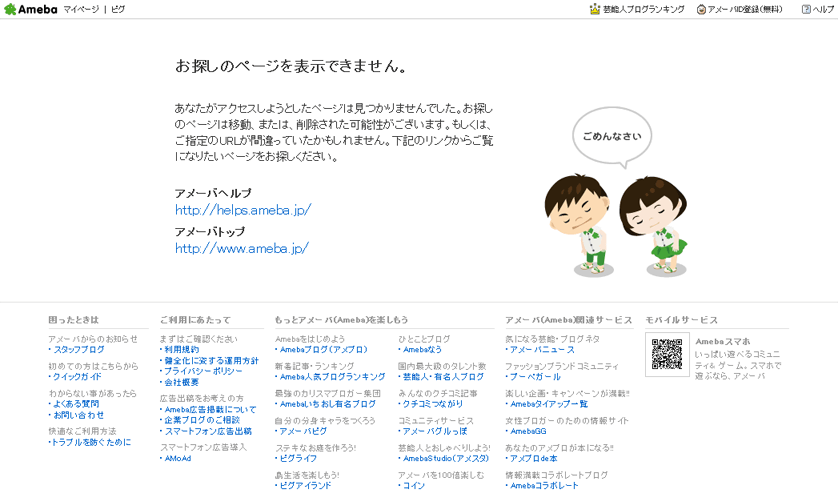Viewport: 838px width, 498px height.
Task: Open プーペガール link
Action: coord(536,377)
